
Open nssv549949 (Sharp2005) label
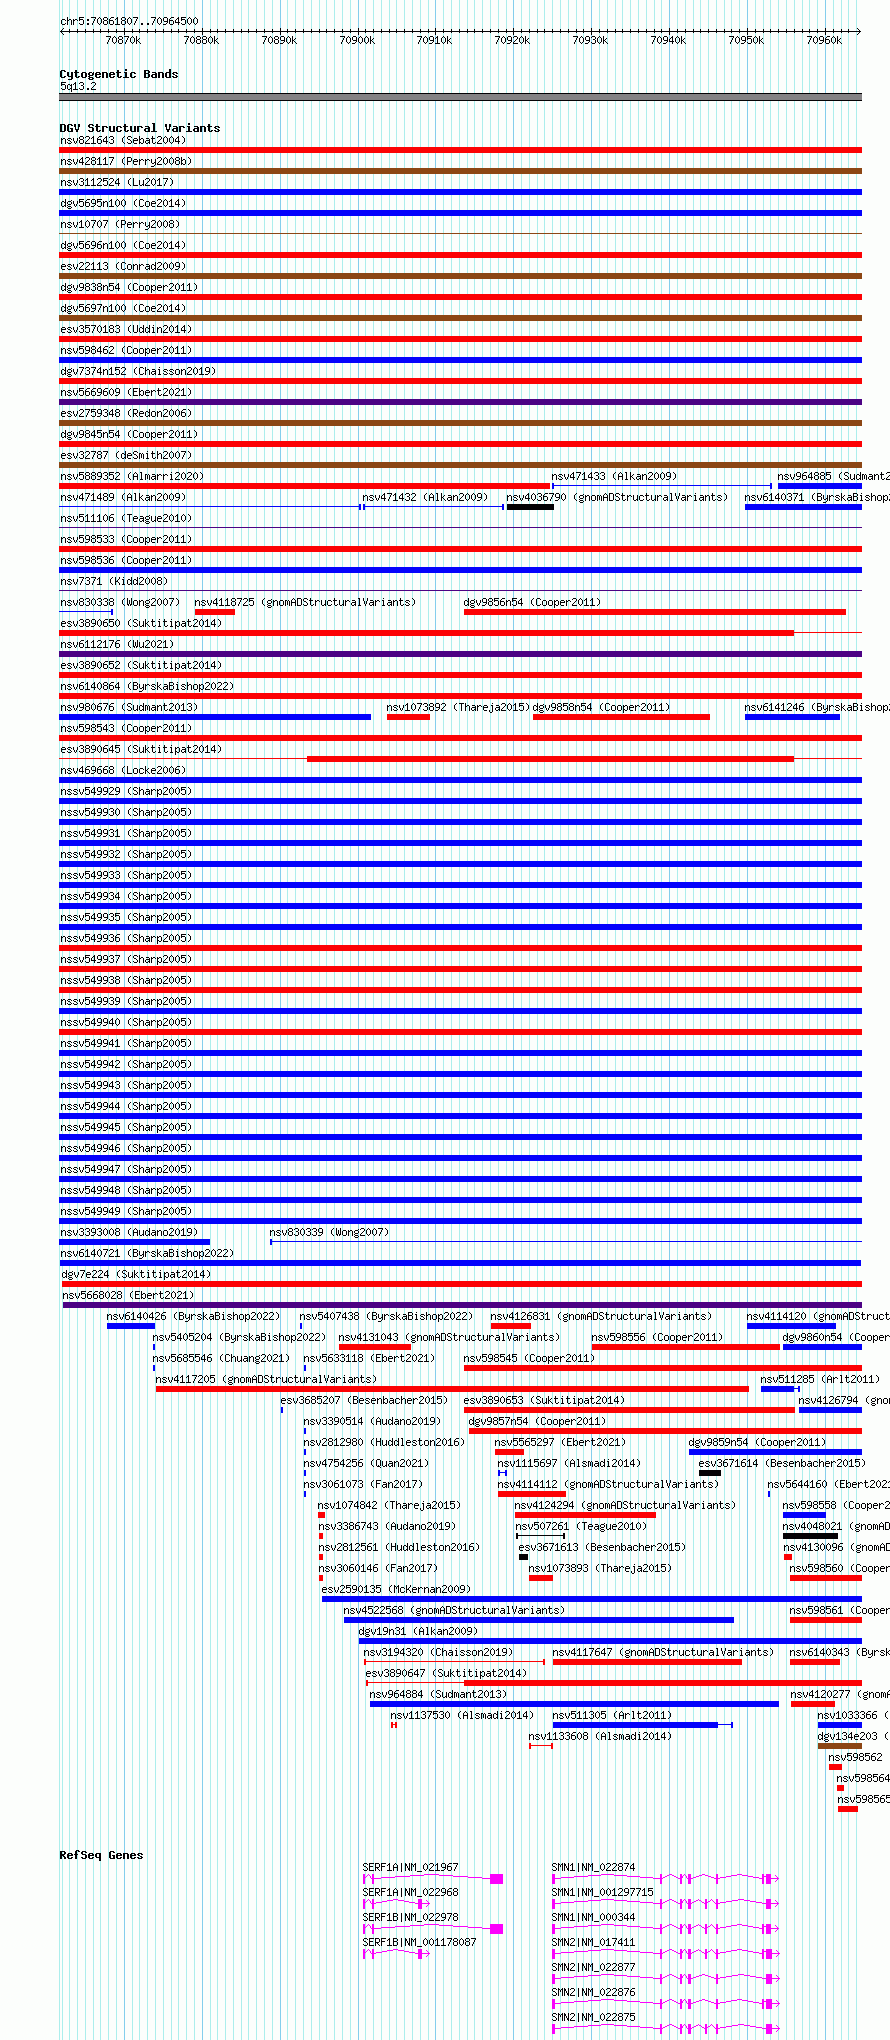click(x=126, y=1211)
